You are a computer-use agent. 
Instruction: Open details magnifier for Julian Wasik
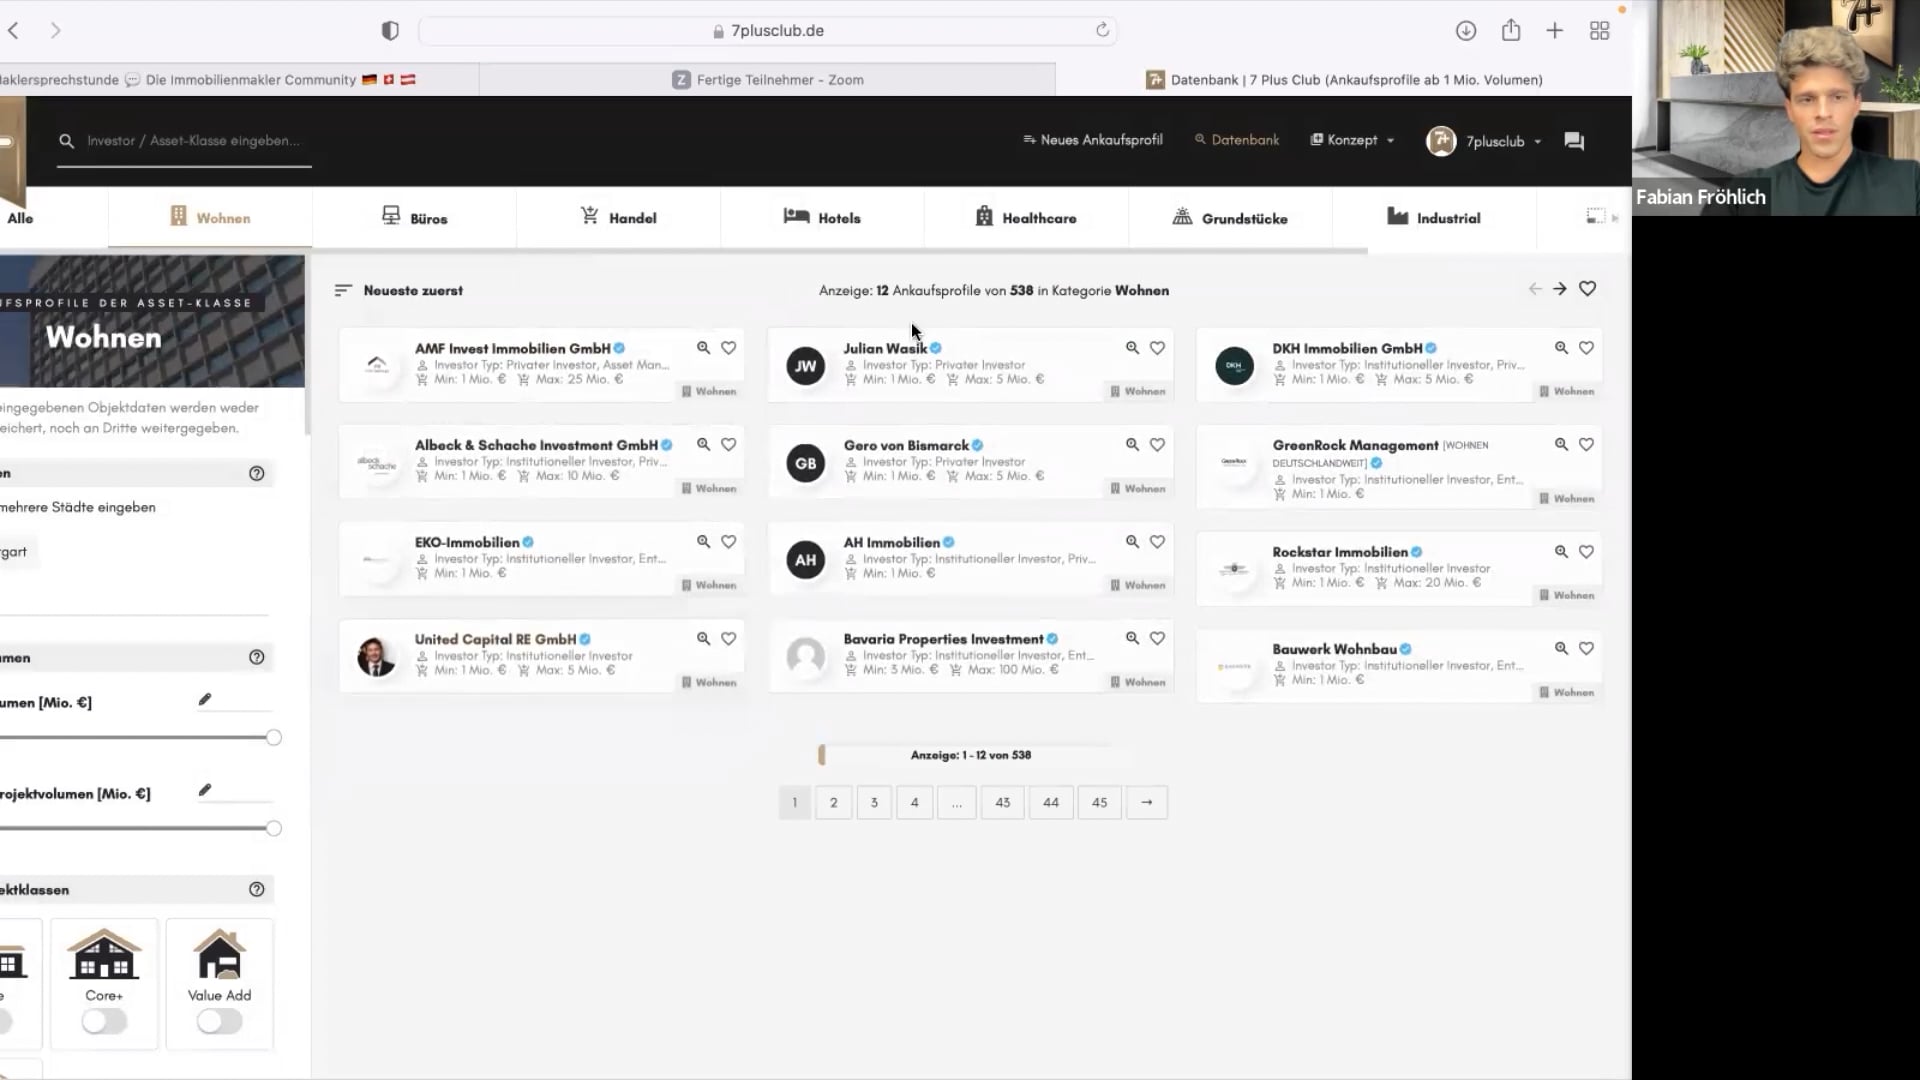click(x=1132, y=348)
